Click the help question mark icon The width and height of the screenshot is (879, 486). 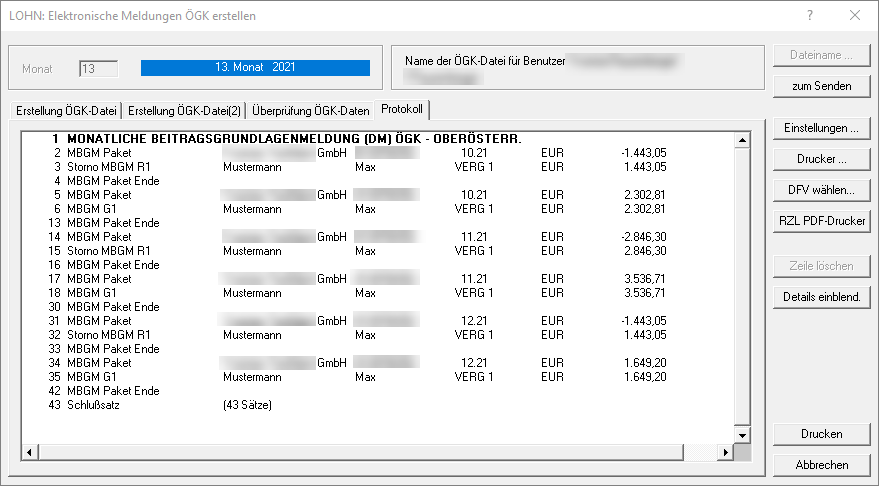[810, 15]
